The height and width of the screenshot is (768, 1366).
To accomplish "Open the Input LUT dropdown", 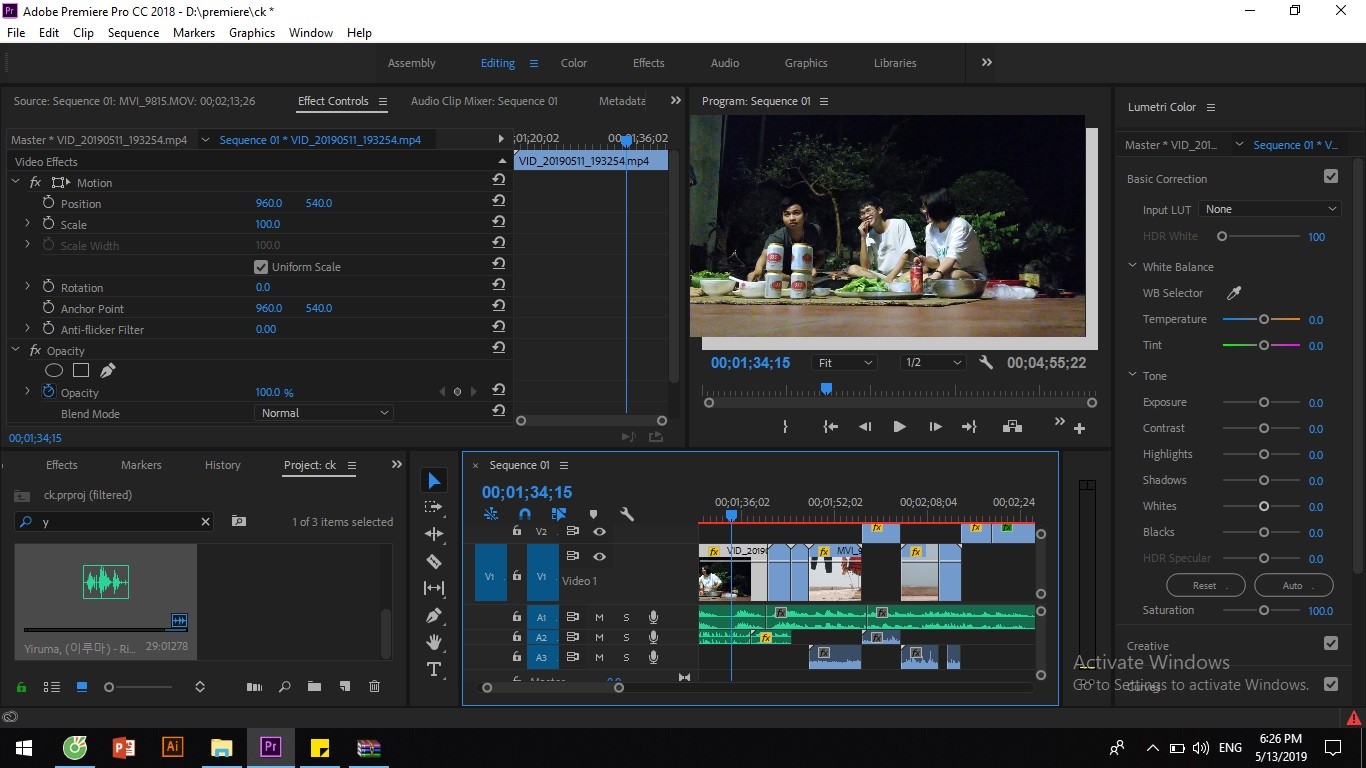I will coord(1270,209).
